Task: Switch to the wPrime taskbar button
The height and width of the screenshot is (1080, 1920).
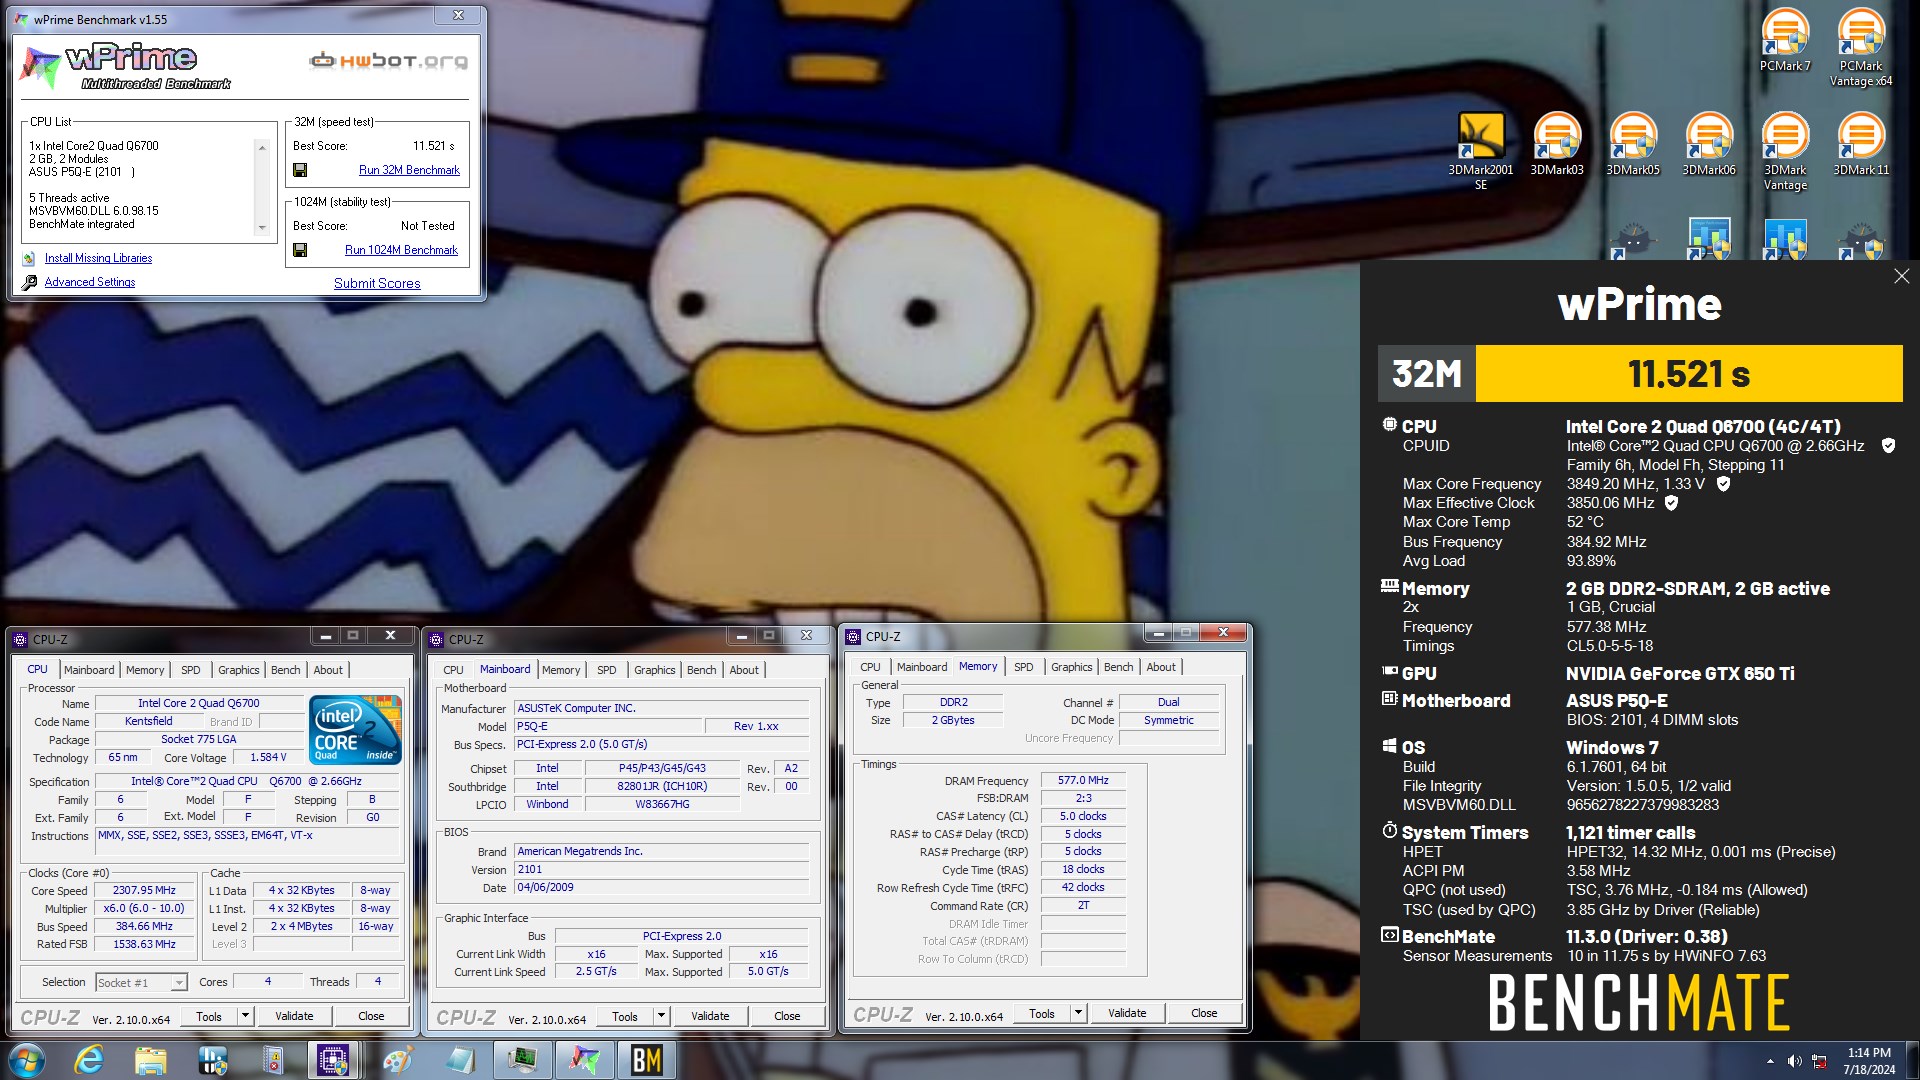Action: click(584, 1060)
